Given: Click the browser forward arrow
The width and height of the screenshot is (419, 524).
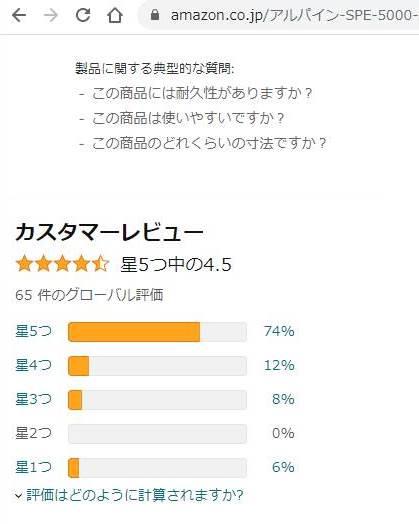Looking at the screenshot, I should click(51, 15).
